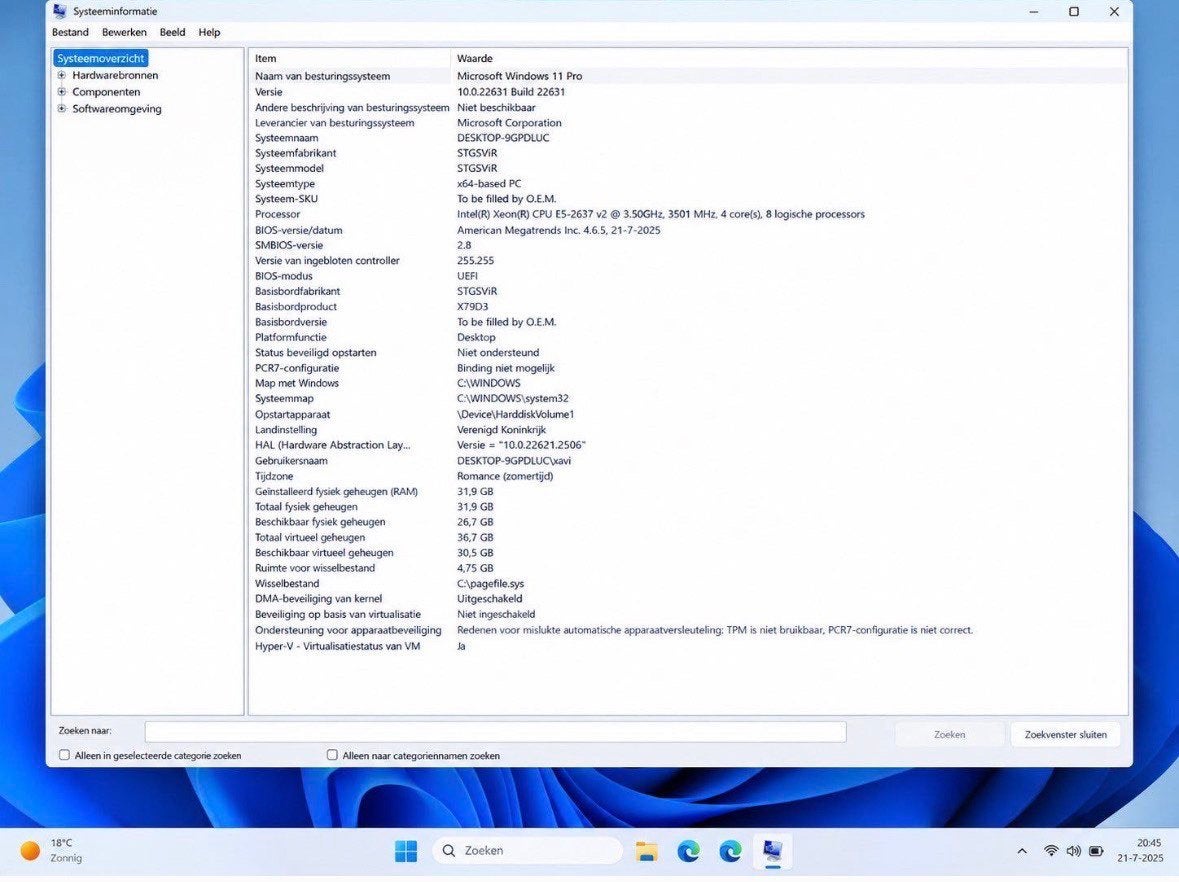The image size is (1179, 882).
Task: Maximize the Systeeminformatie window
Action: pos(1074,11)
